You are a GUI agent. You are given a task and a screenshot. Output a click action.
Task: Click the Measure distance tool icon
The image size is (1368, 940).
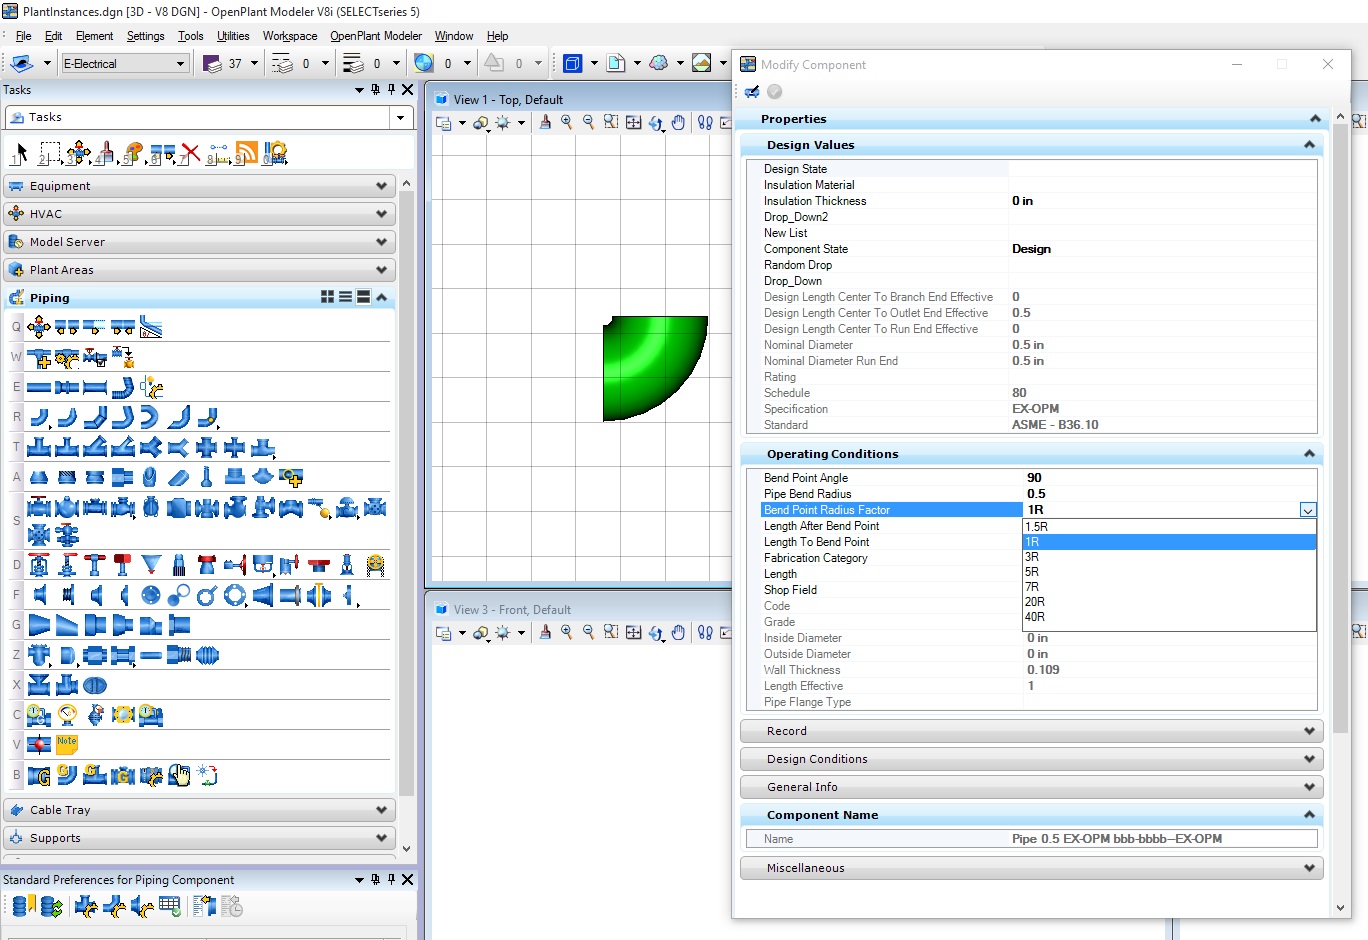point(217,153)
